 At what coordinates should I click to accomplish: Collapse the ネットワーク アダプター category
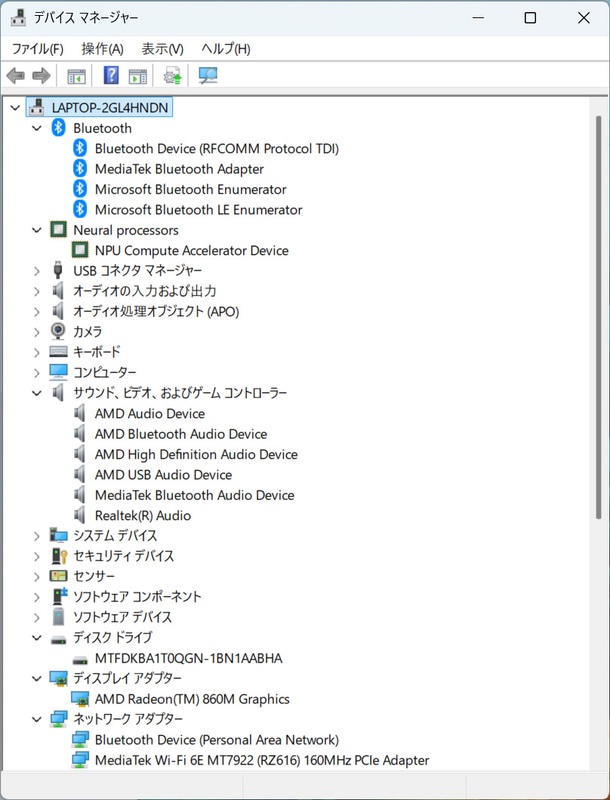pyautogui.click(x=37, y=719)
